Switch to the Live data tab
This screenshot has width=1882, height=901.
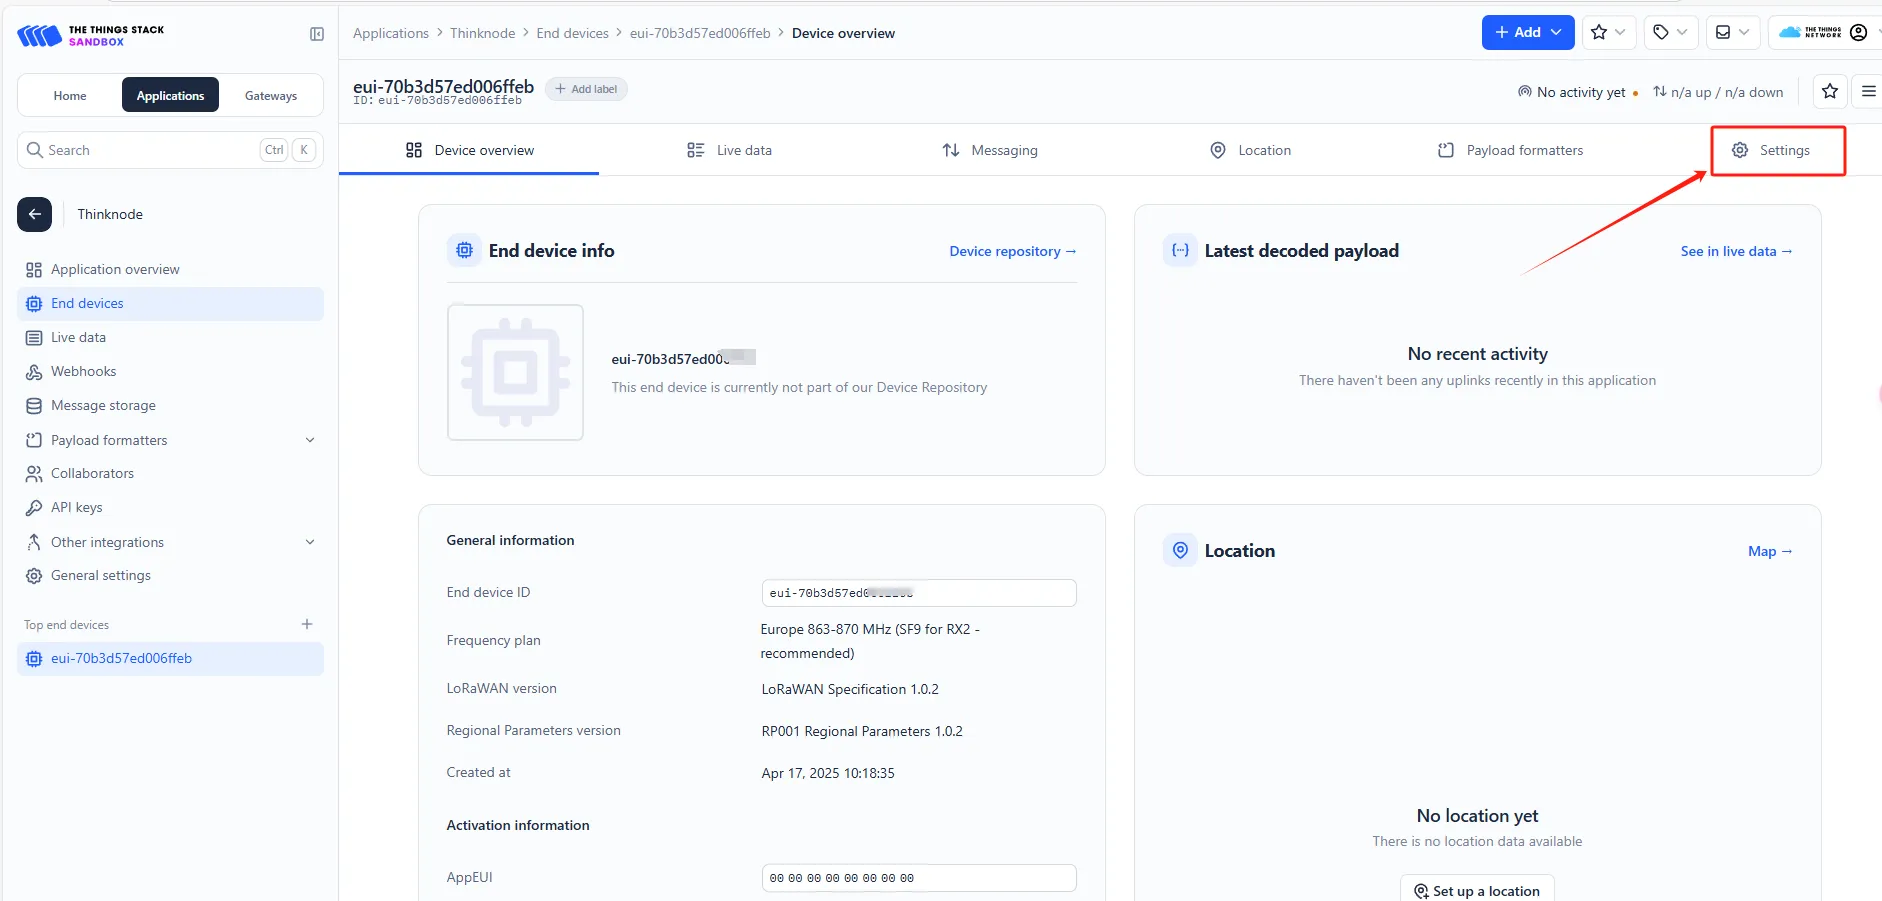click(x=729, y=150)
